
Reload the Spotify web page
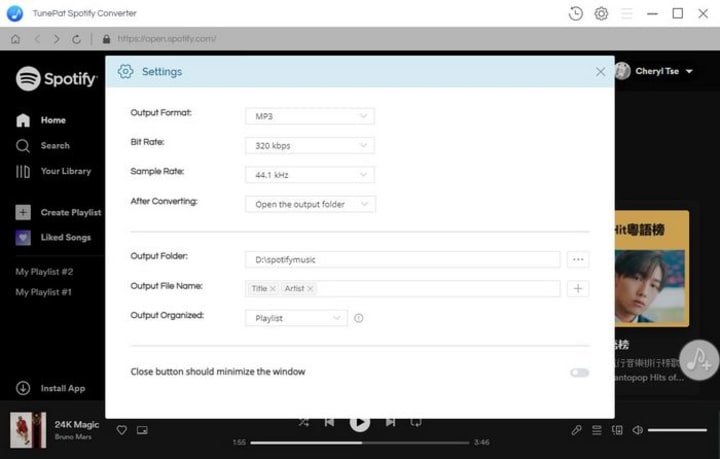[x=76, y=39]
